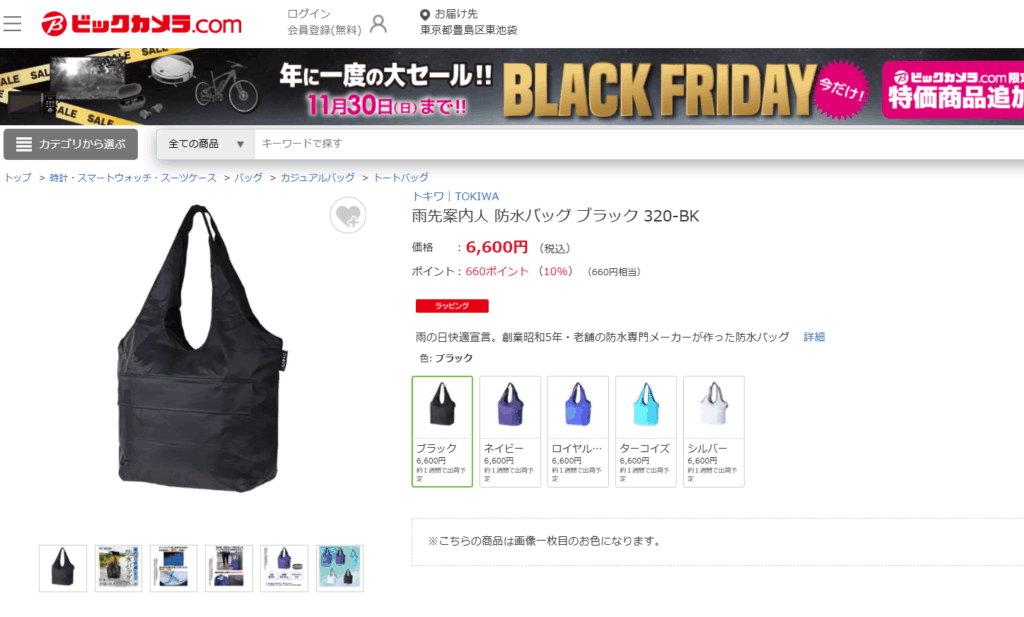Open the user account icon

[x=378, y=24]
